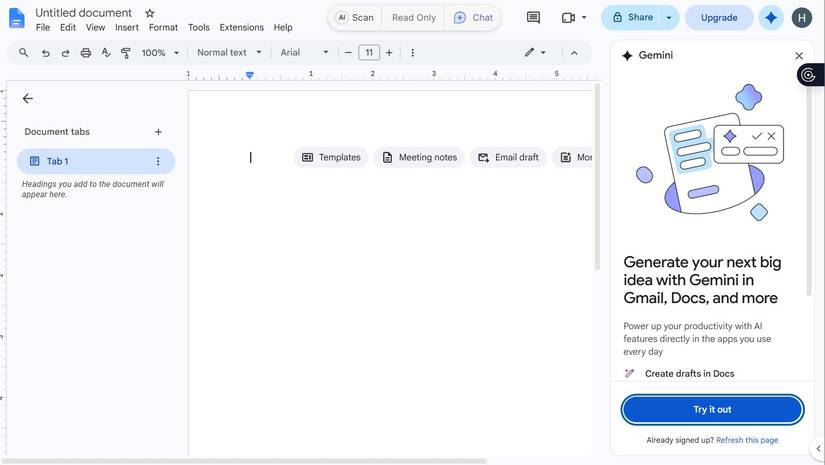This screenshot has width=825, height=465.
Task: Open the account avatar H
Action: [801, 17]
